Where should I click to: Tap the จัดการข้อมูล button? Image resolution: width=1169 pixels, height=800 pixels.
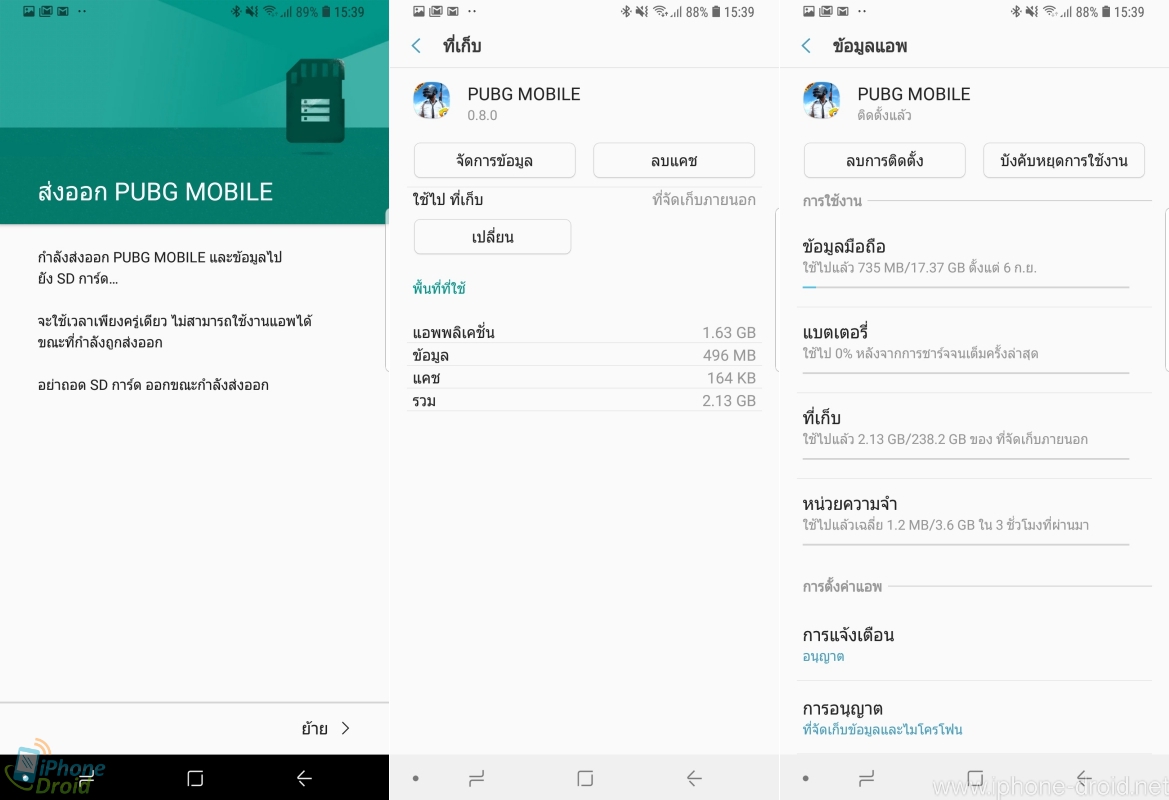coord(494,160)
